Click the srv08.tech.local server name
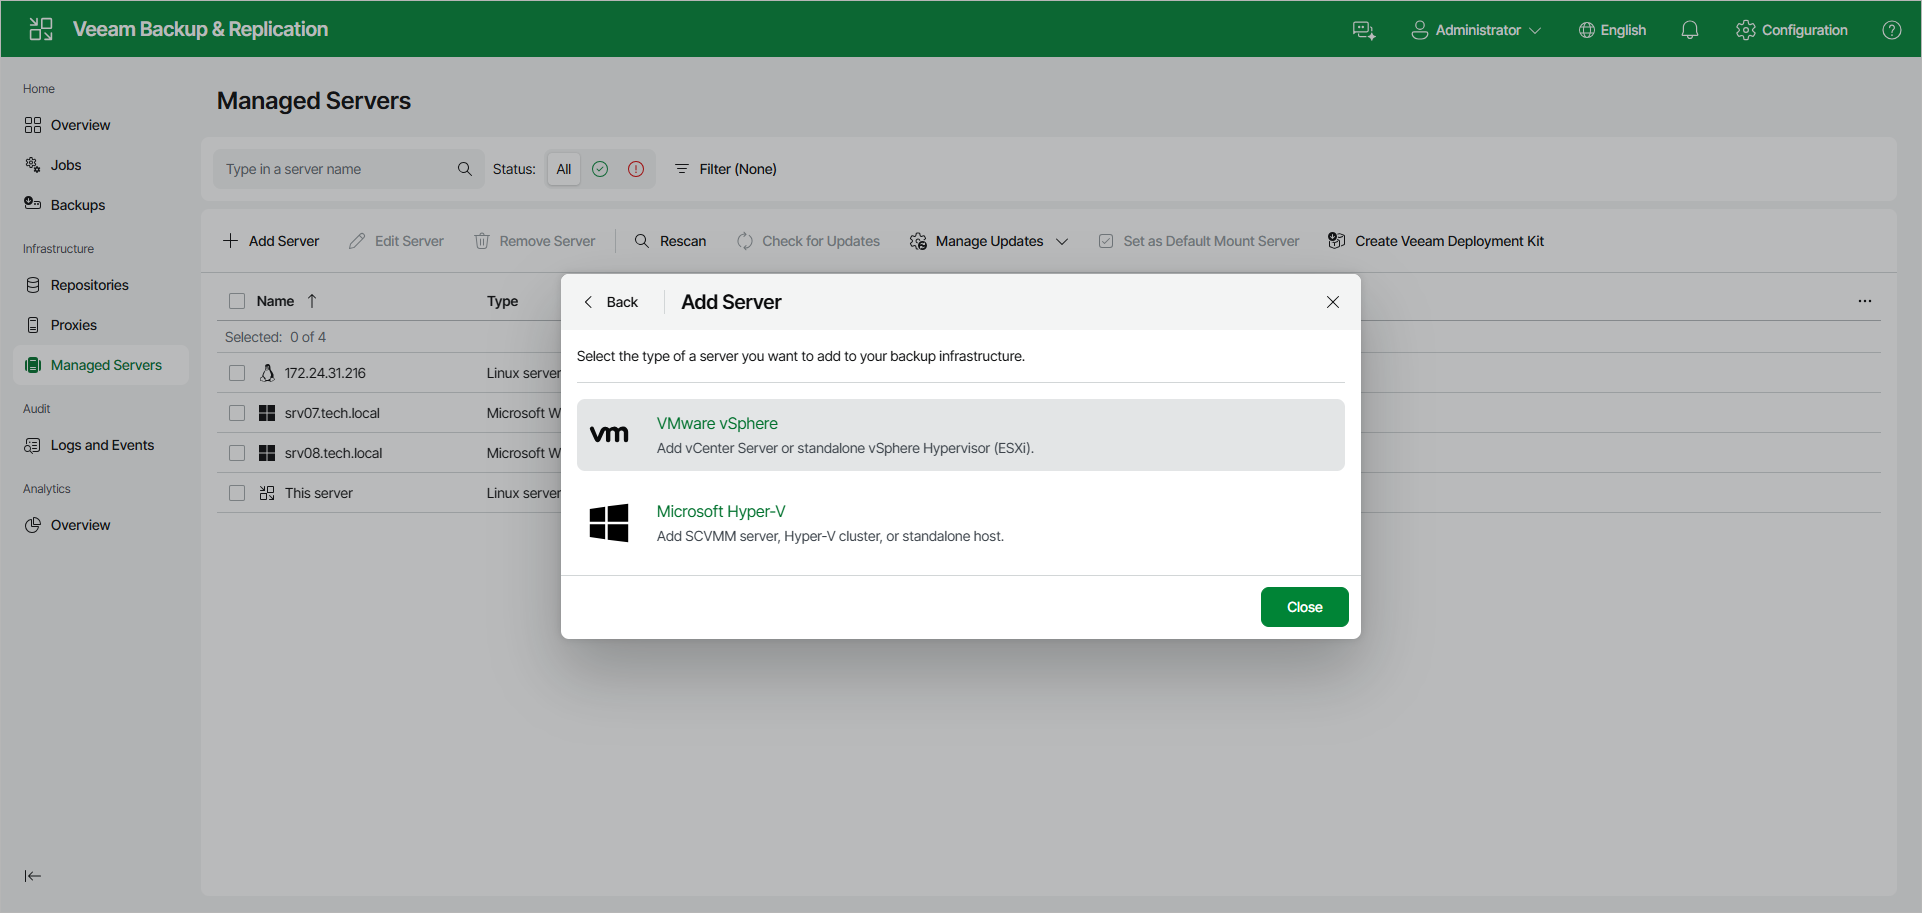This screenshot has height=913, width=1922. [x=333, y=453]
